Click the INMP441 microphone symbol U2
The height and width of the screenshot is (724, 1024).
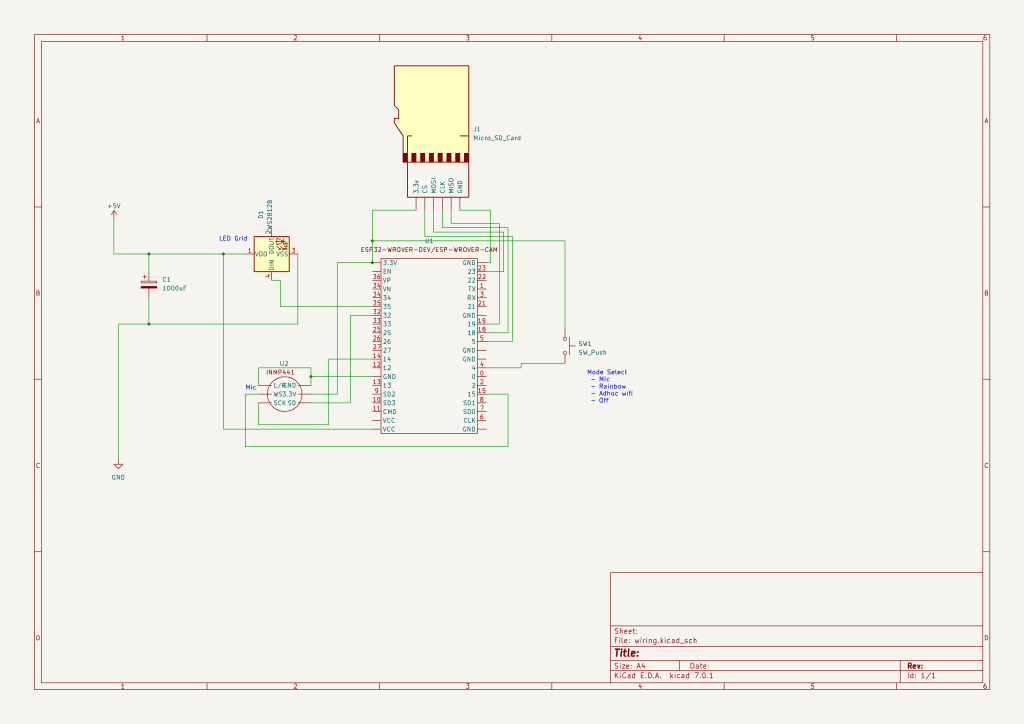pos(285,392)
